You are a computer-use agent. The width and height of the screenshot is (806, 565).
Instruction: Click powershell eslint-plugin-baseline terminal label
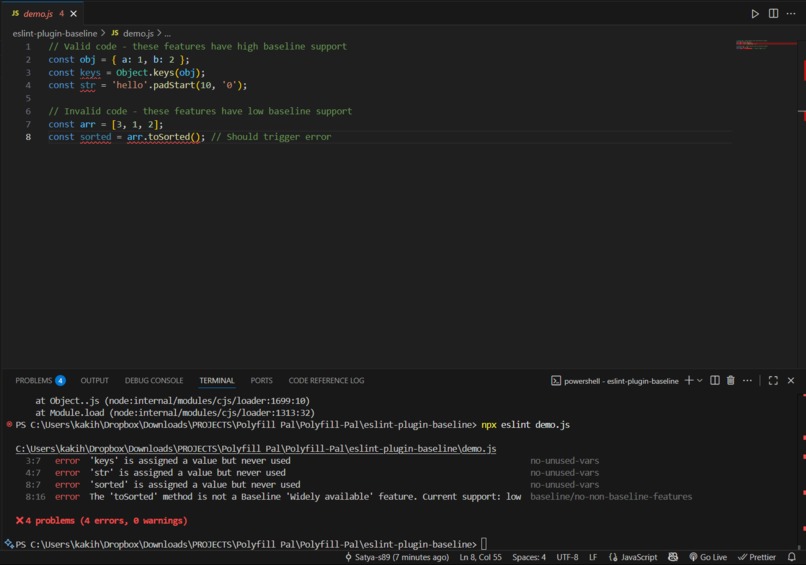pos(615,381)
